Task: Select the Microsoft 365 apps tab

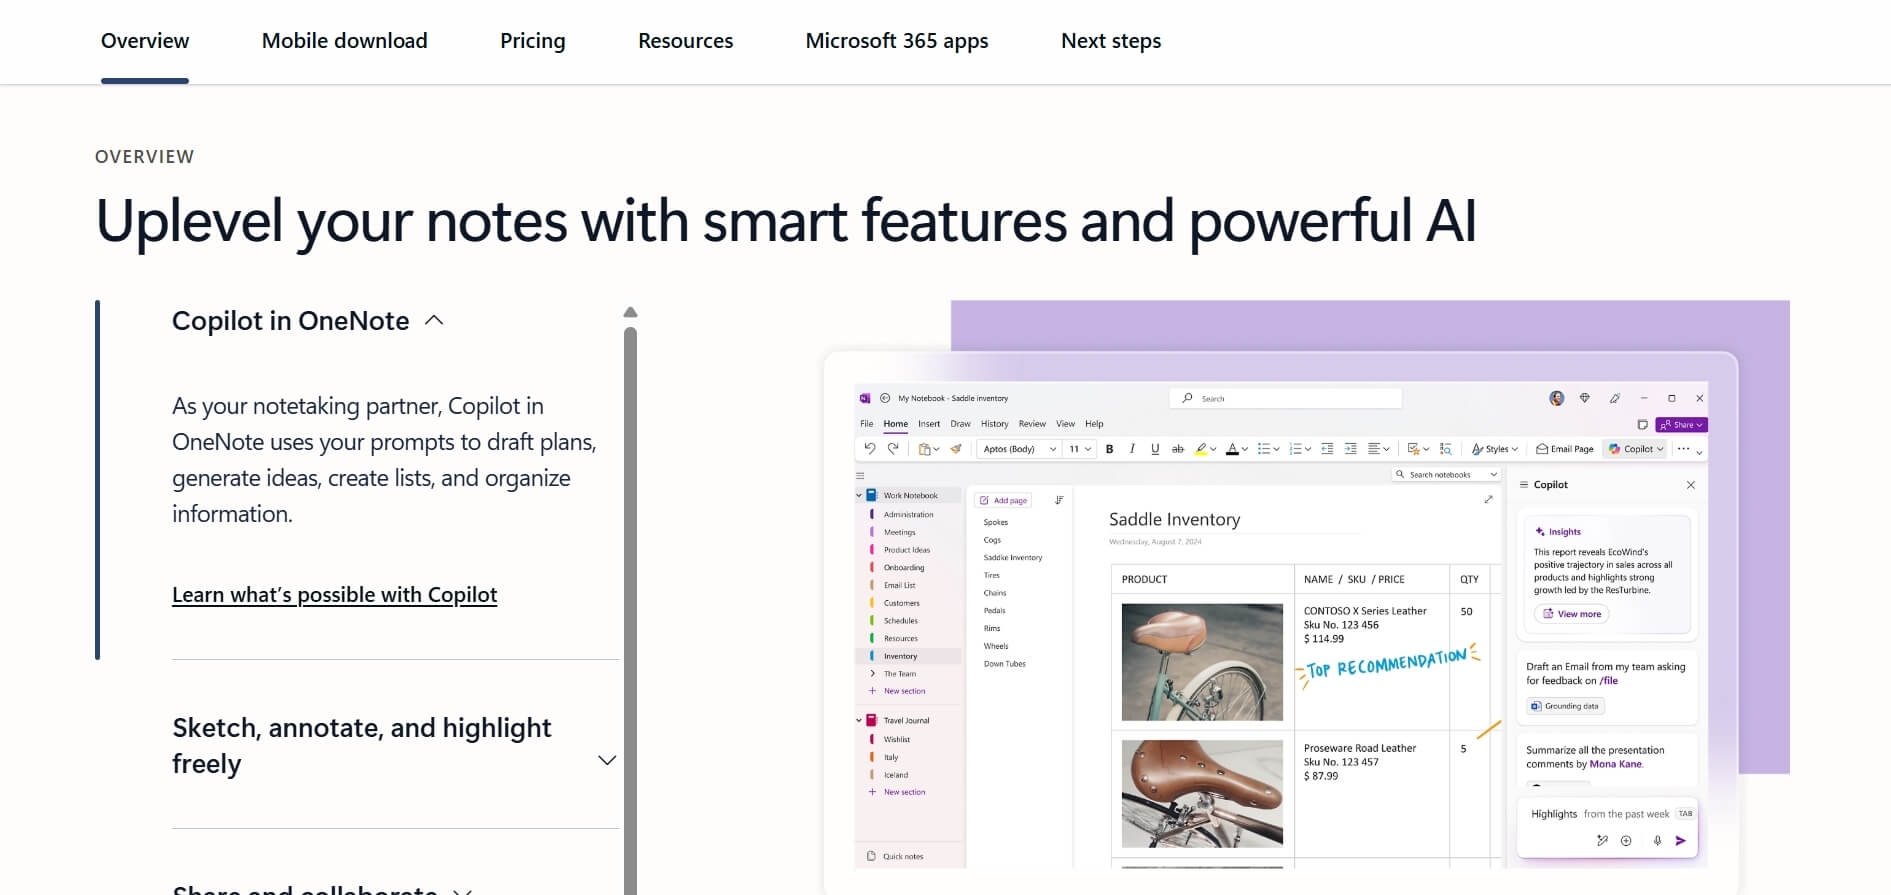Action: [x=896, y=41]
